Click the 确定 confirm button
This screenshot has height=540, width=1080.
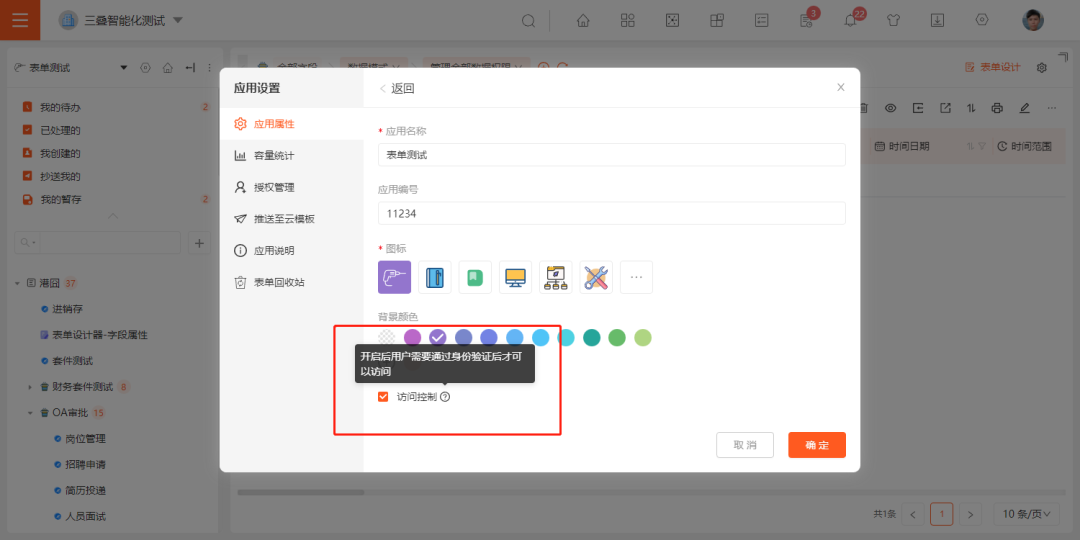817,445
